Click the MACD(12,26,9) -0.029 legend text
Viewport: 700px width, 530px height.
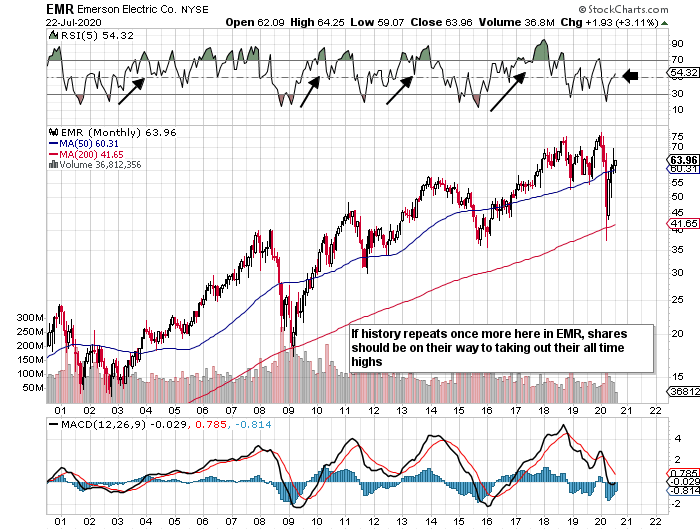124,424
